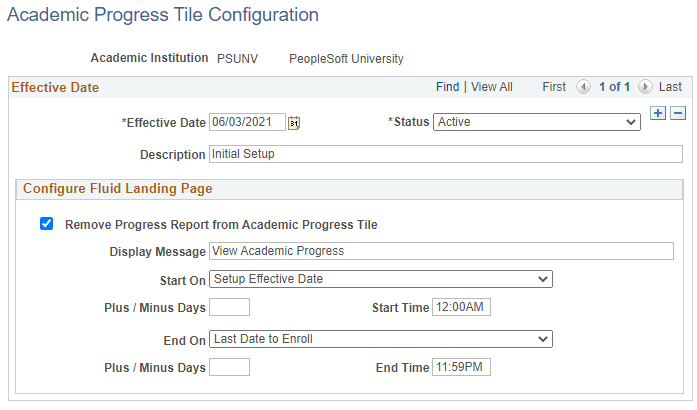Open the Status dropdown

pyautogui.click(x=537, y=122)
